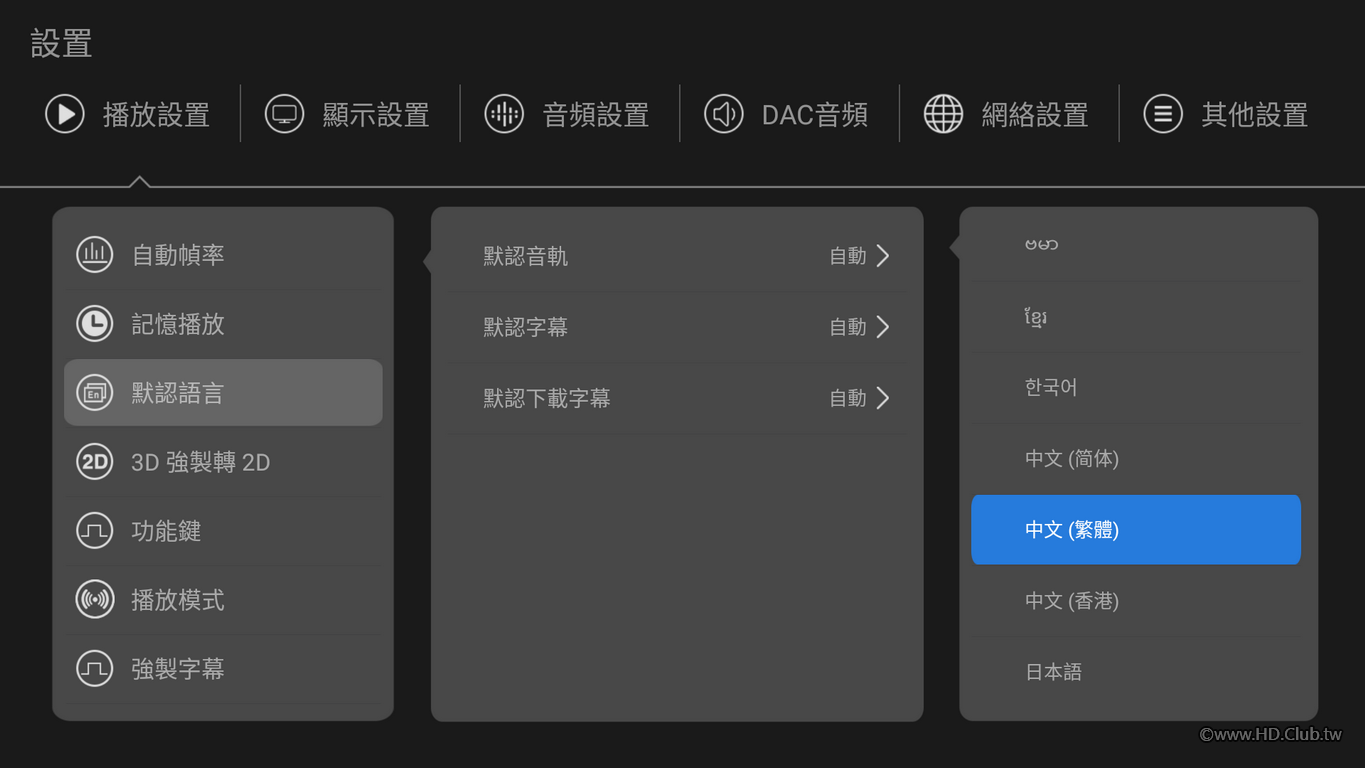
Task: Click the 2D icon for 3D 強製轉 2D
Action: 95,462
